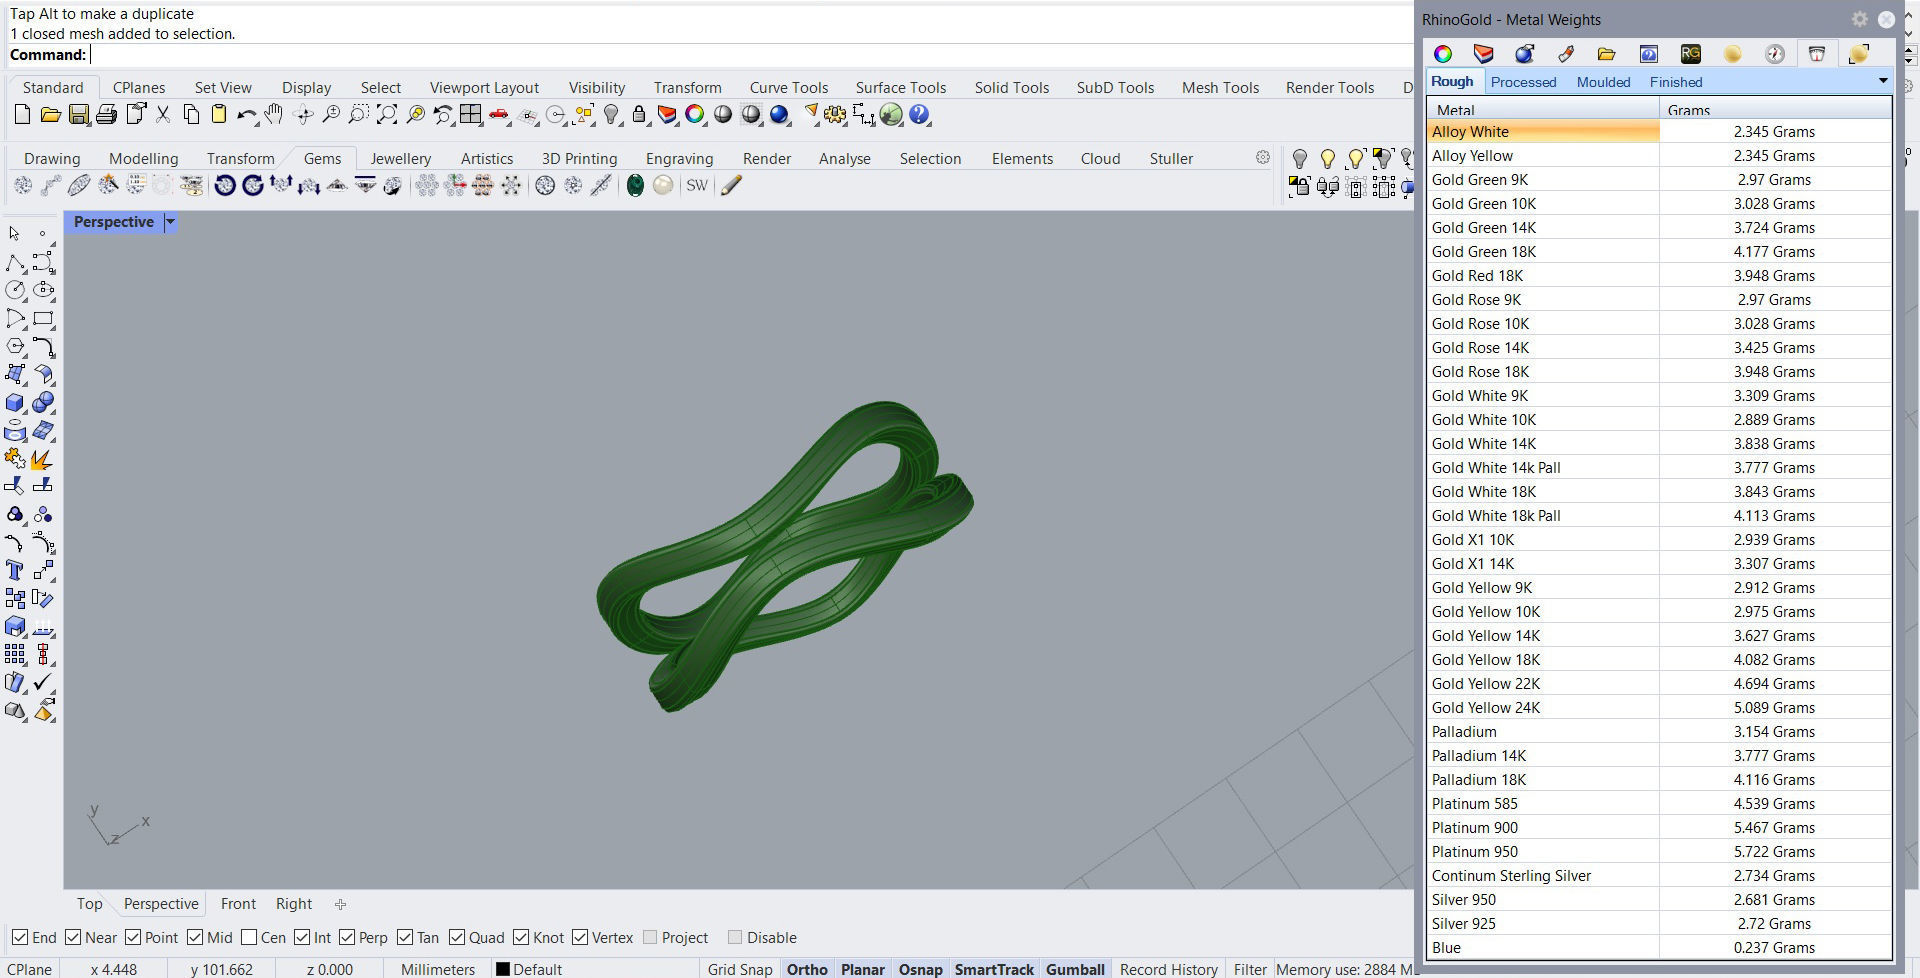Click the four-viewport layout icon
The width and height of the screenshot is (1920, 978).
(471, 115)
